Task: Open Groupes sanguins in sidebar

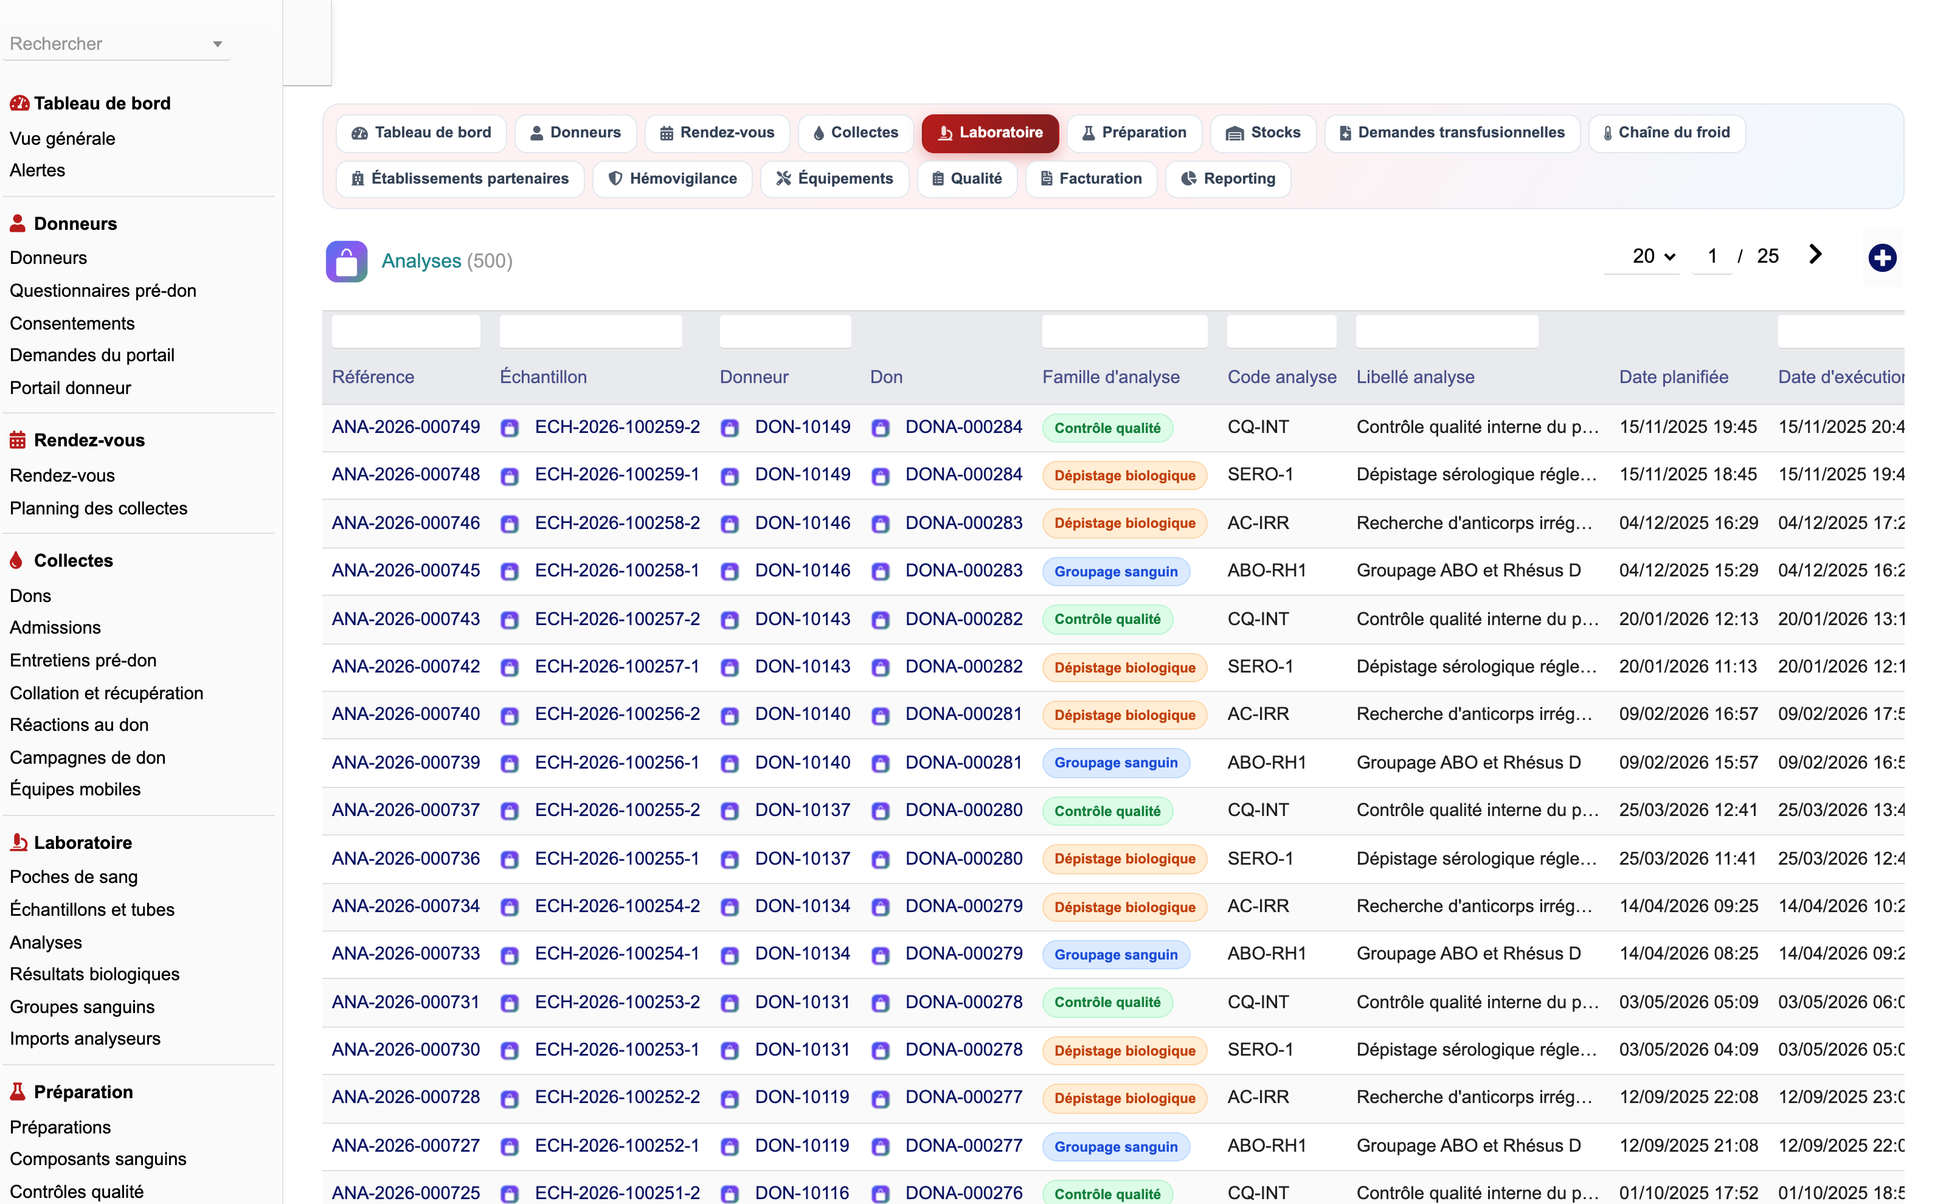Action: [82, 1007]
